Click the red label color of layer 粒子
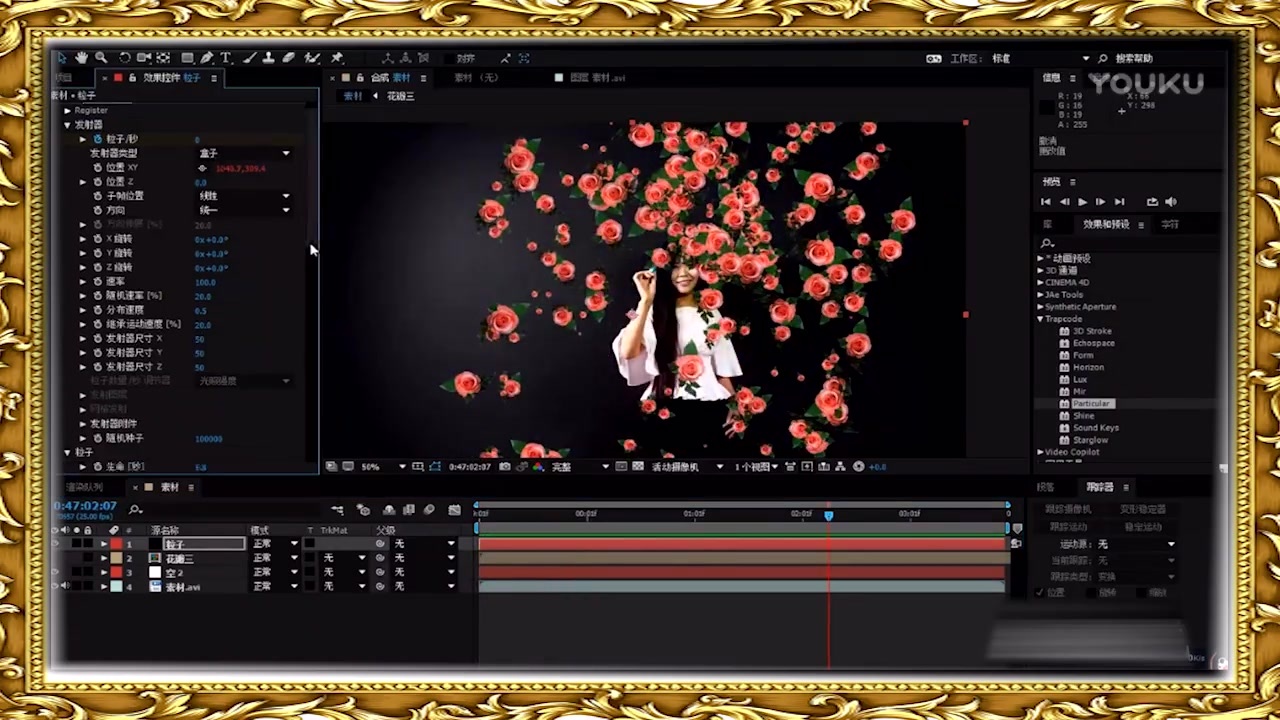This screenshot has width=1280, height=720. 116,544
